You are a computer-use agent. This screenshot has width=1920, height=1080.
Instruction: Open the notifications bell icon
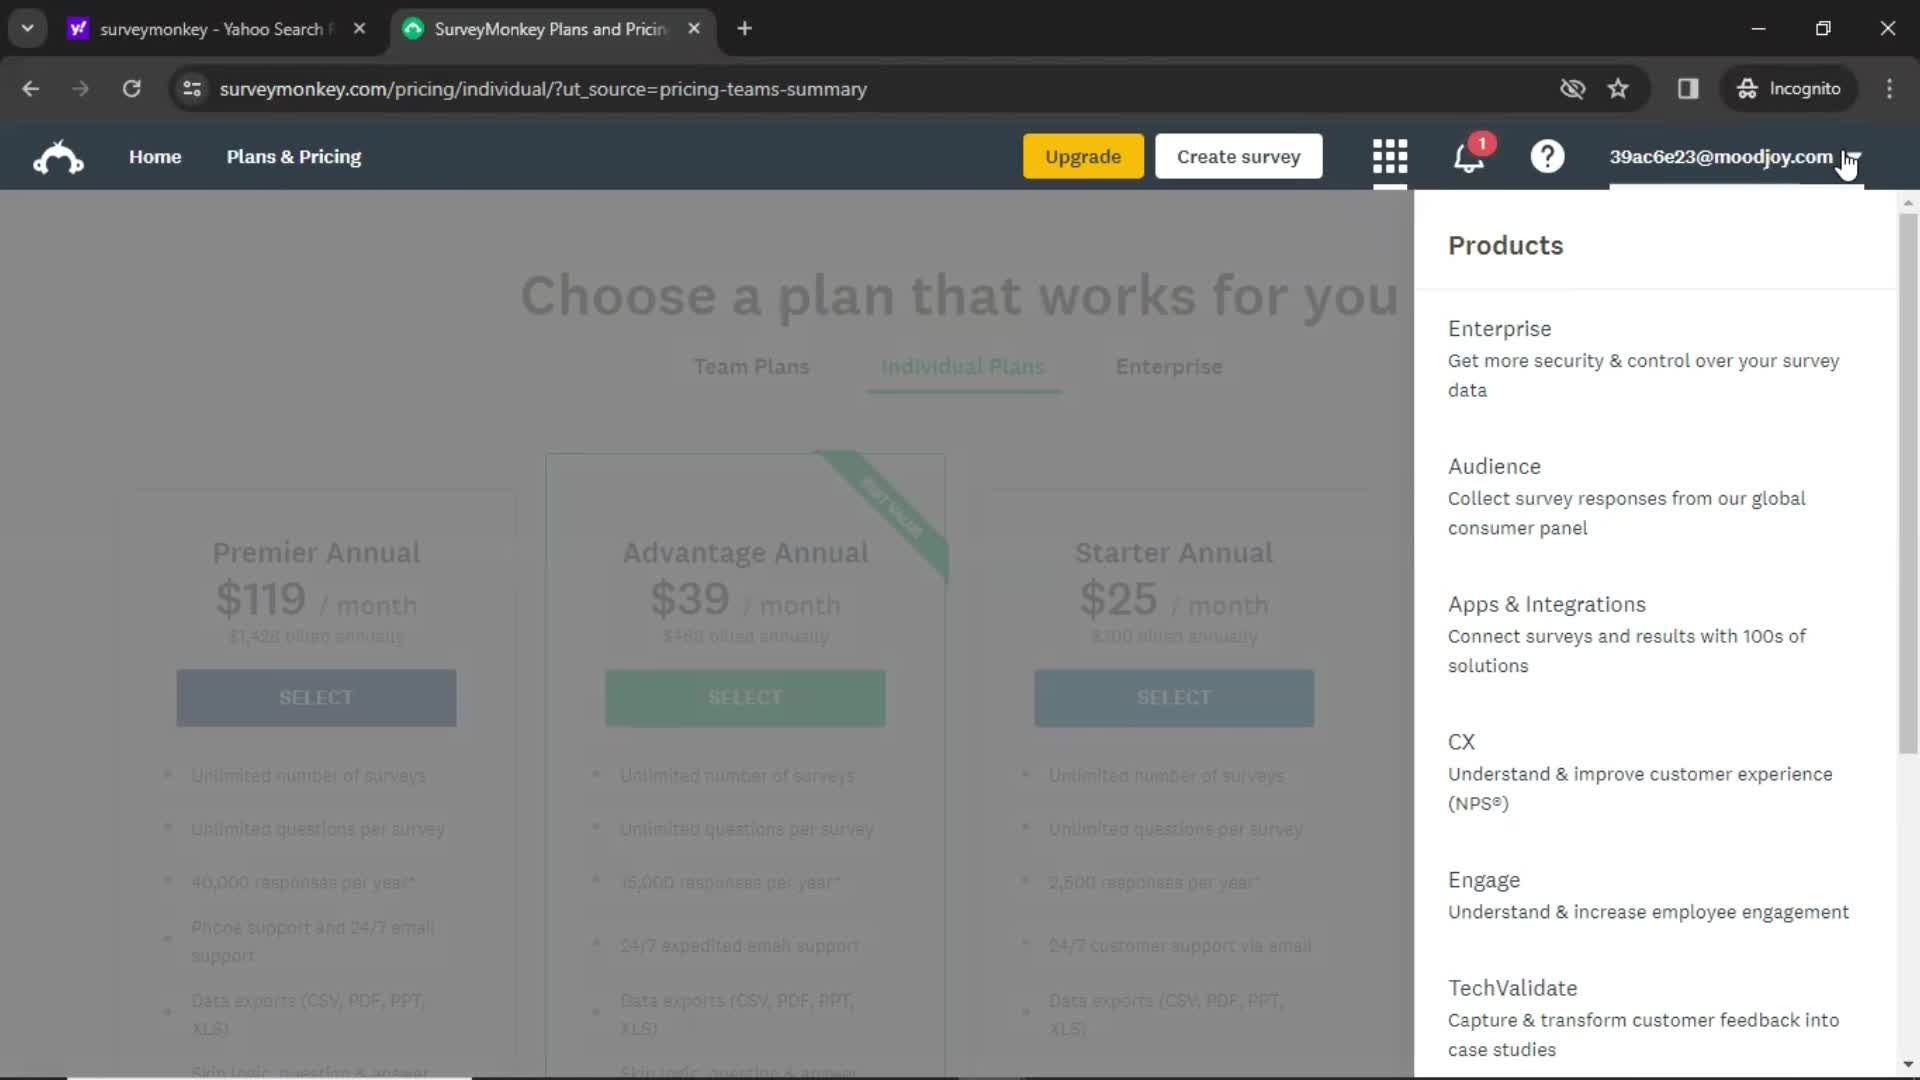tap(1468, 157)
